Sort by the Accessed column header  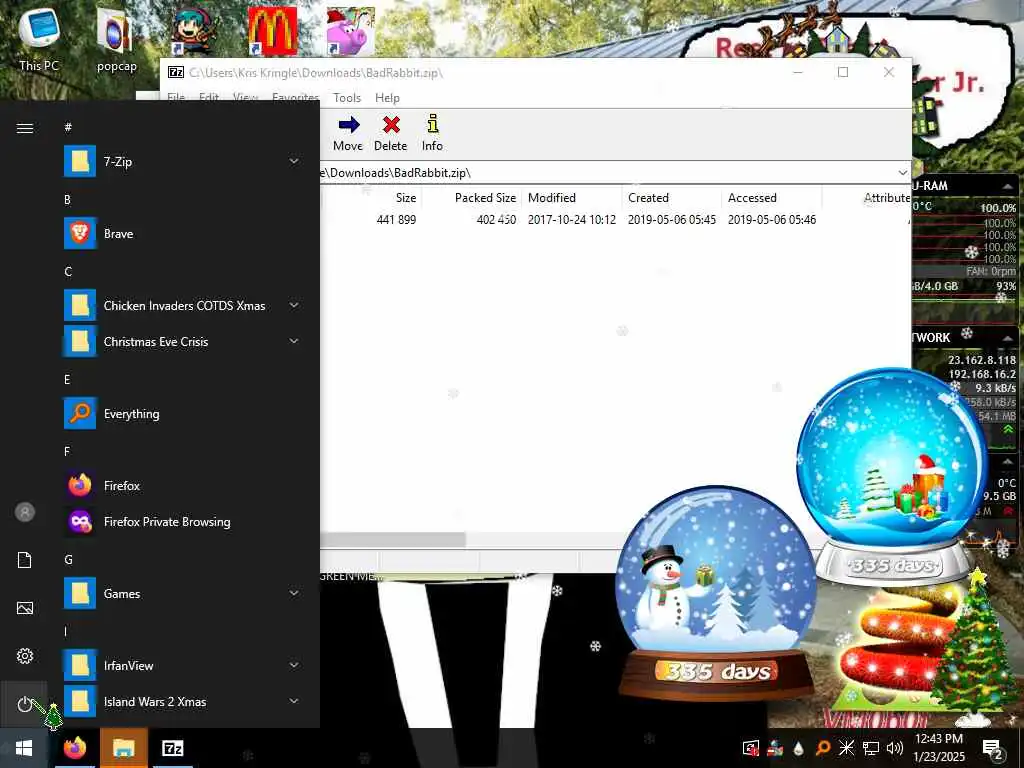pos(752,198)
